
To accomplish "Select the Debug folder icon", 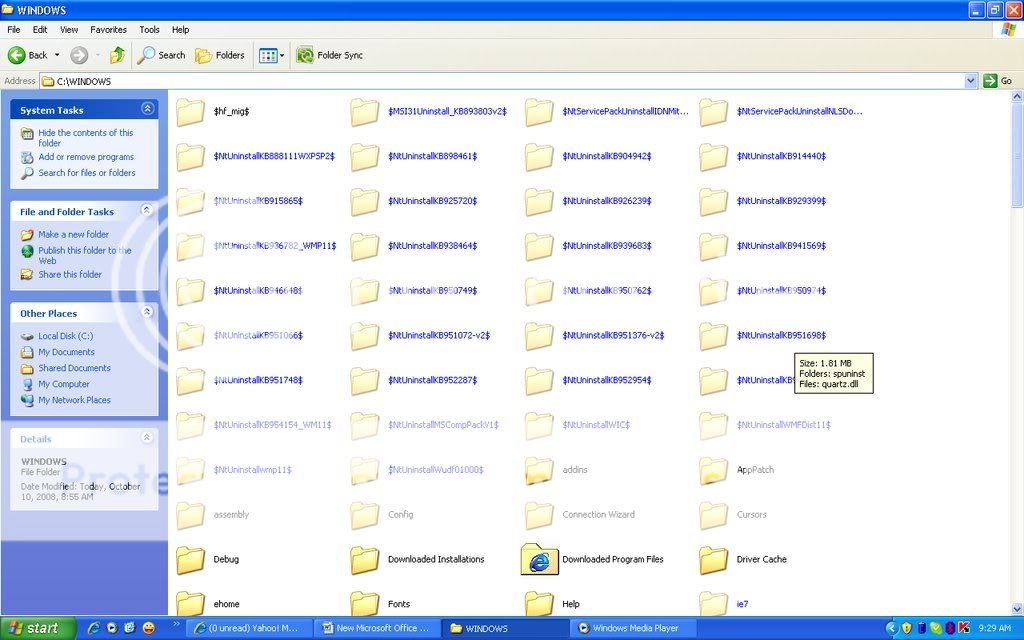I will (x=191, y=560).
